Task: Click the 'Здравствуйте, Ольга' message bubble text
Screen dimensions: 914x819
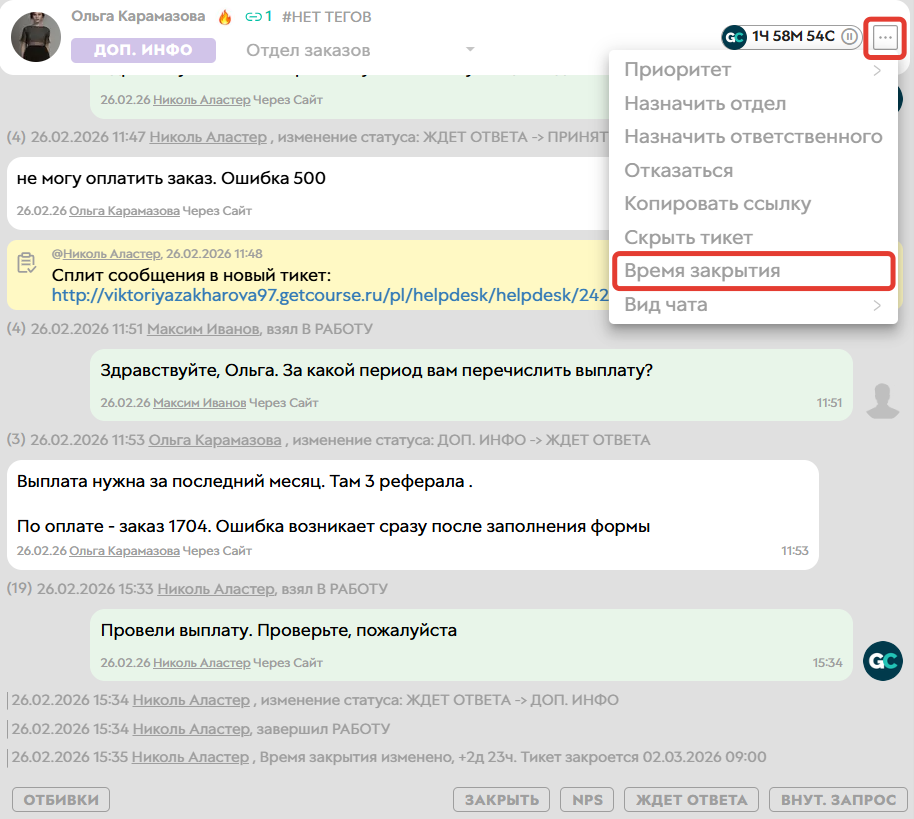Action: pyautogui.click(x=377, y=371)
